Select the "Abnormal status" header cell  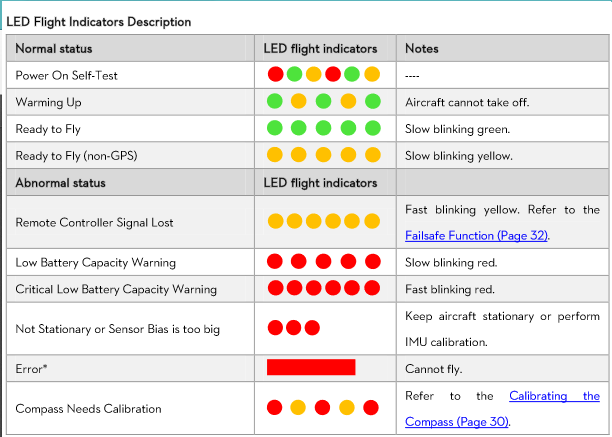60,183
